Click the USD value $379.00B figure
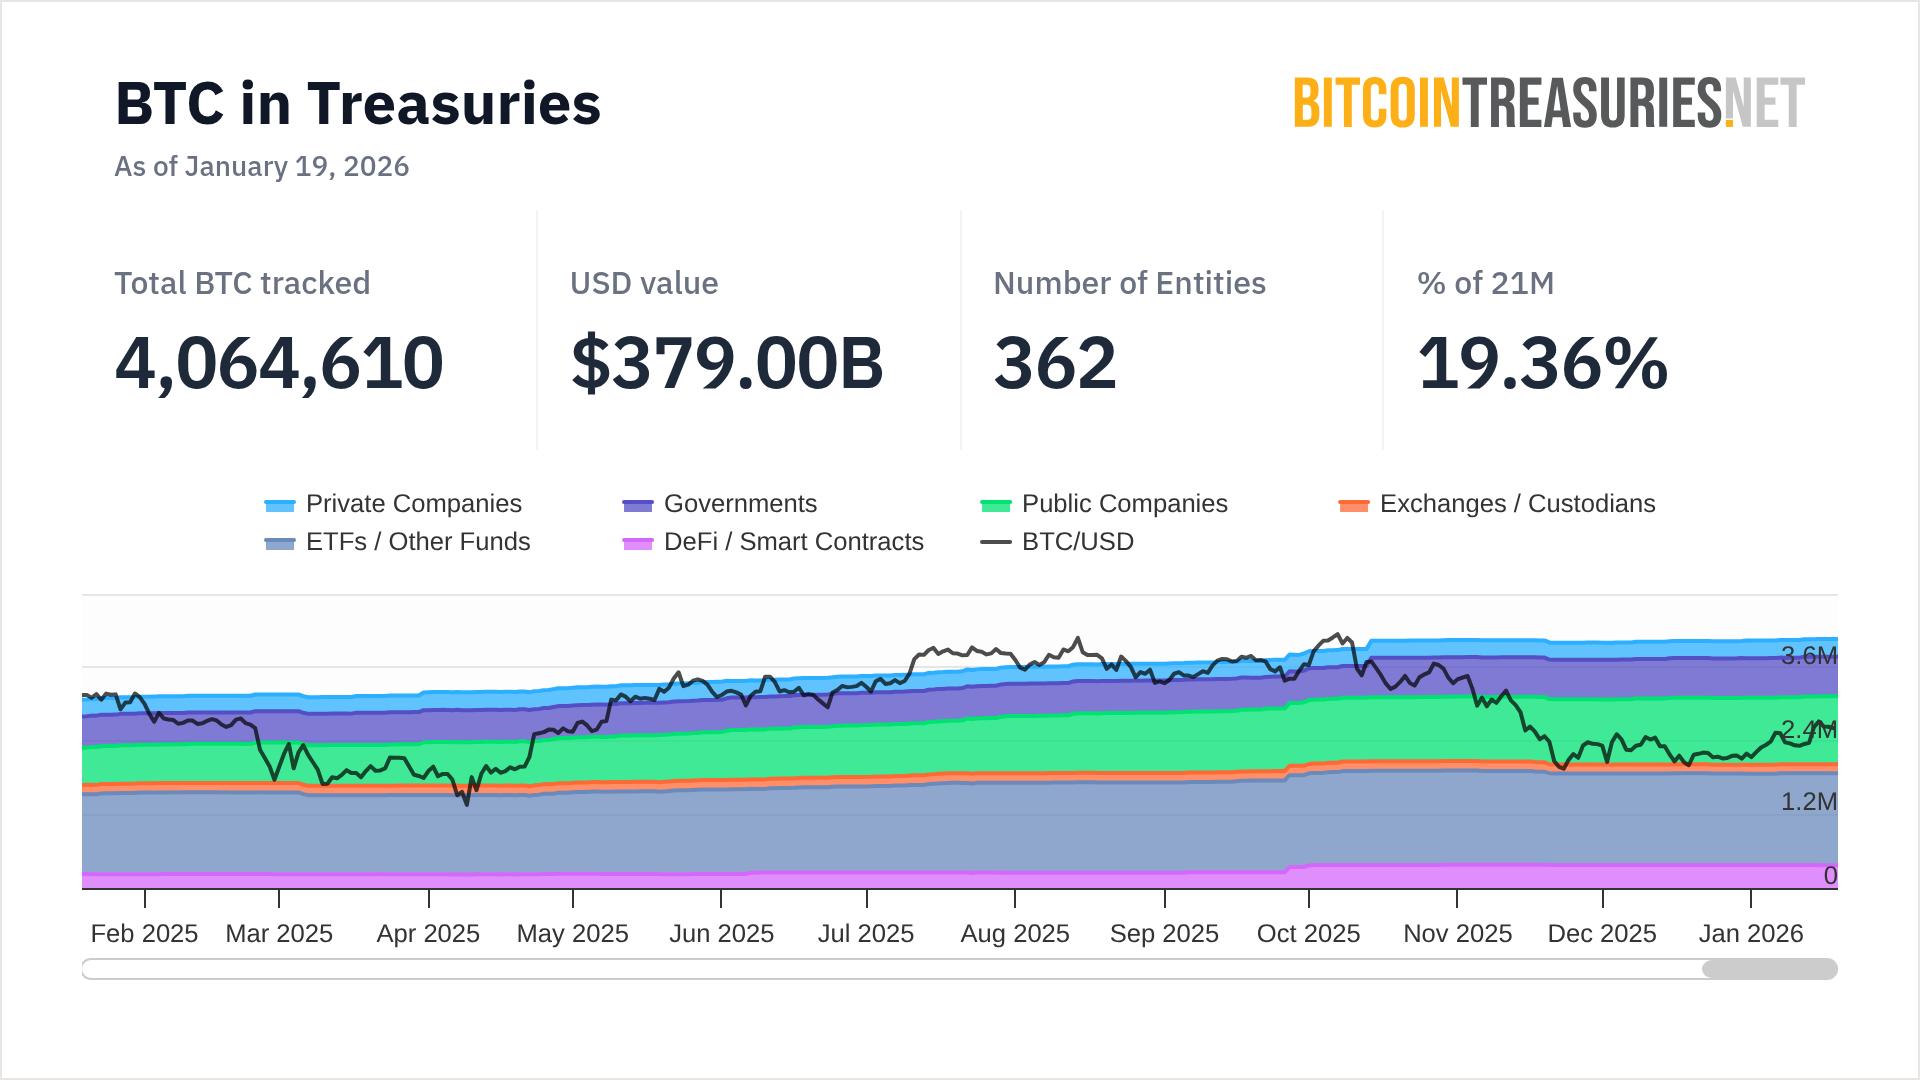Screen dimensions: 1920x1080 [x=727, y=363]
